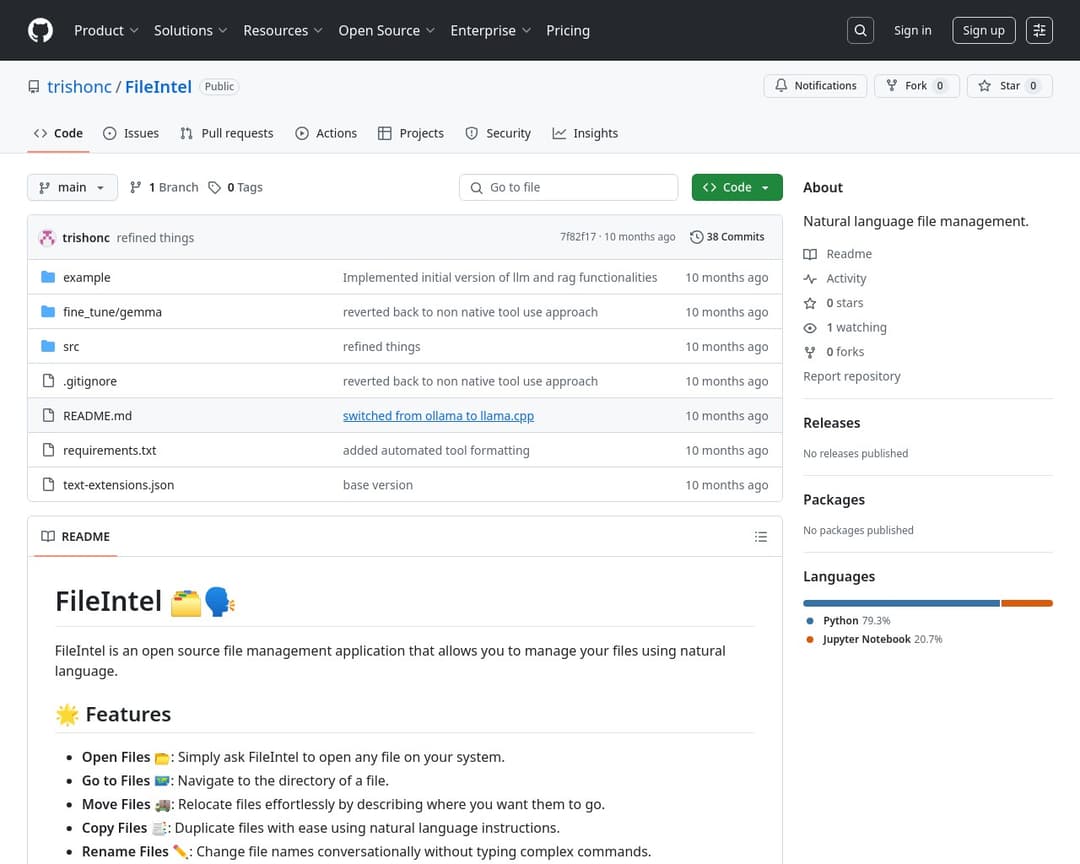
Task: Open the README outline list icon
Action: 760,537
